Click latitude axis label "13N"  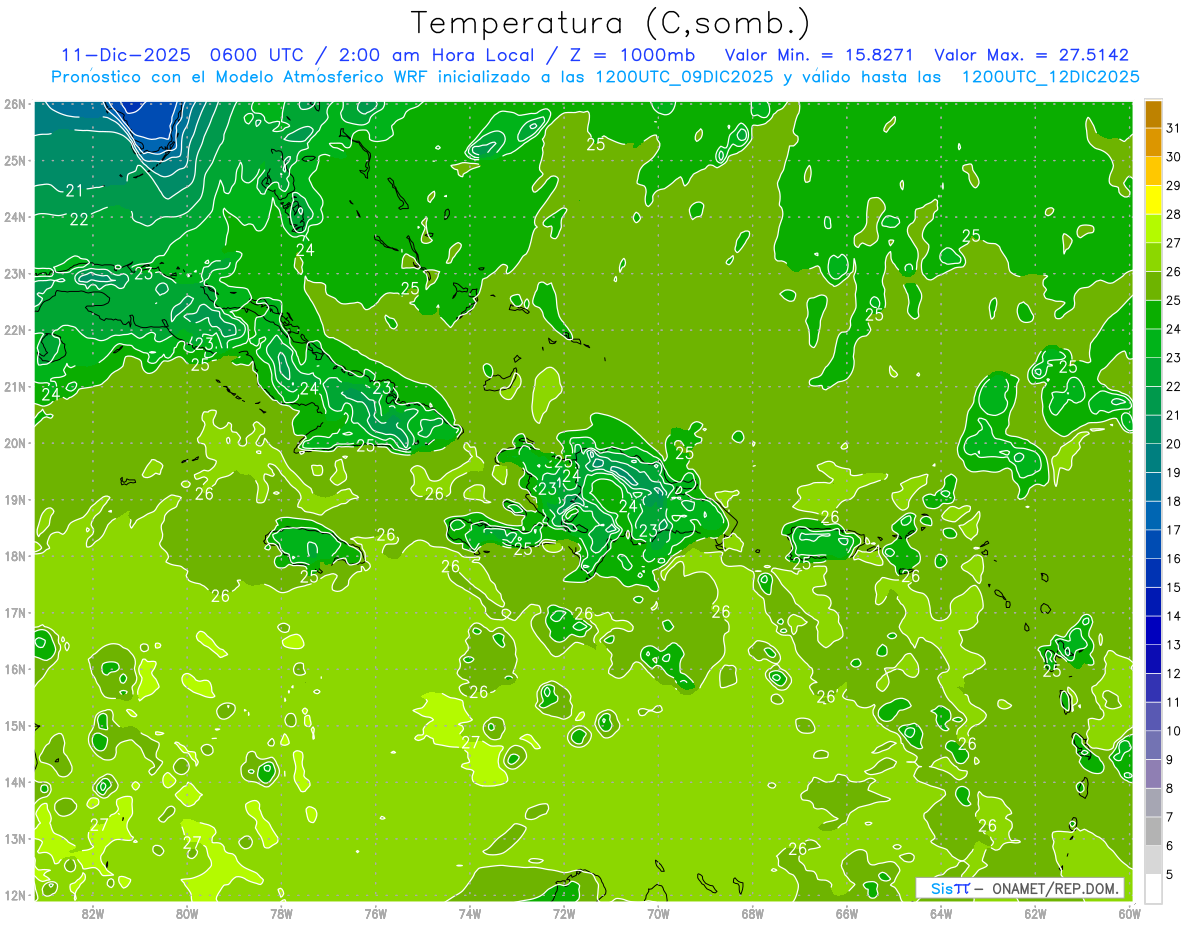pyautogui.click(x=15, y=839)
